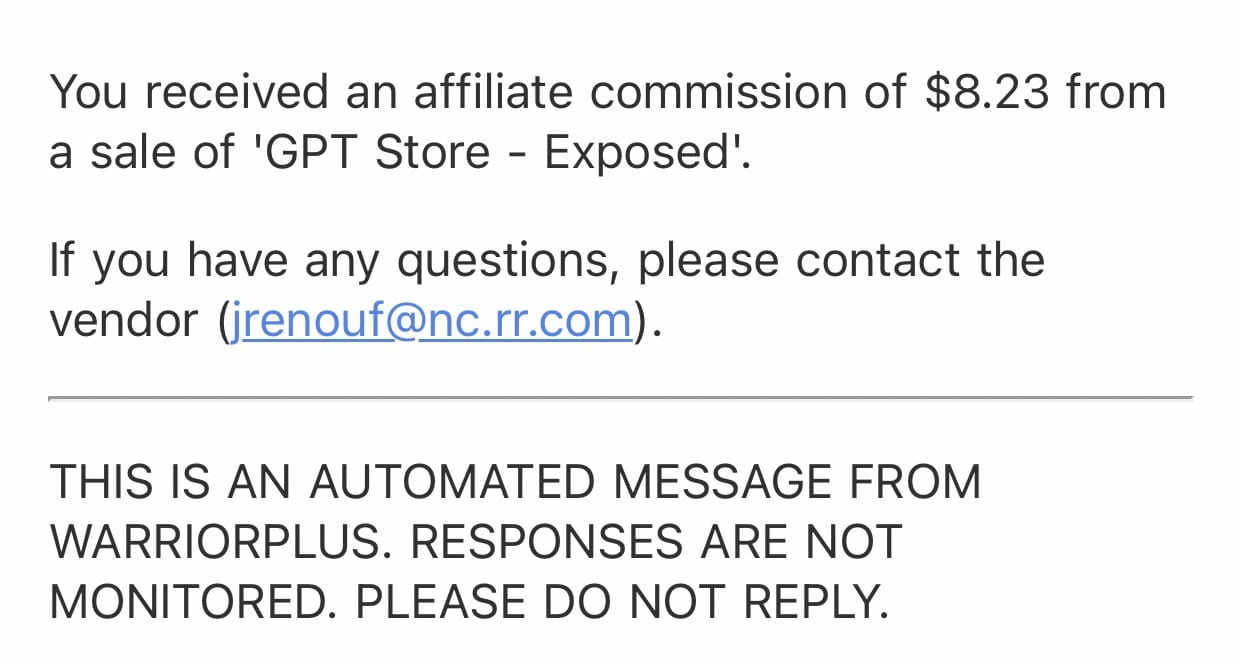Click the word 'FROM' in the footer notice
The width and height of the screenshot is (1242, 659).
pos(916,482)
